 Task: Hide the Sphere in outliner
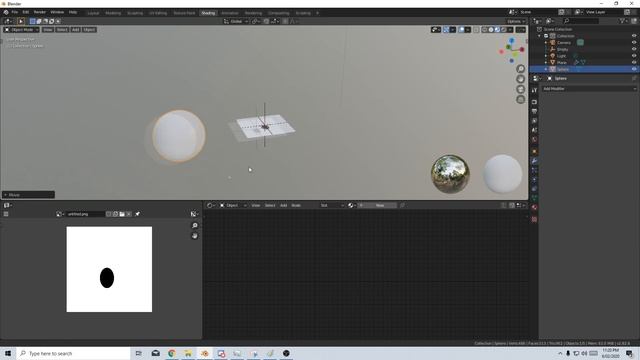(x=634, y=69)
